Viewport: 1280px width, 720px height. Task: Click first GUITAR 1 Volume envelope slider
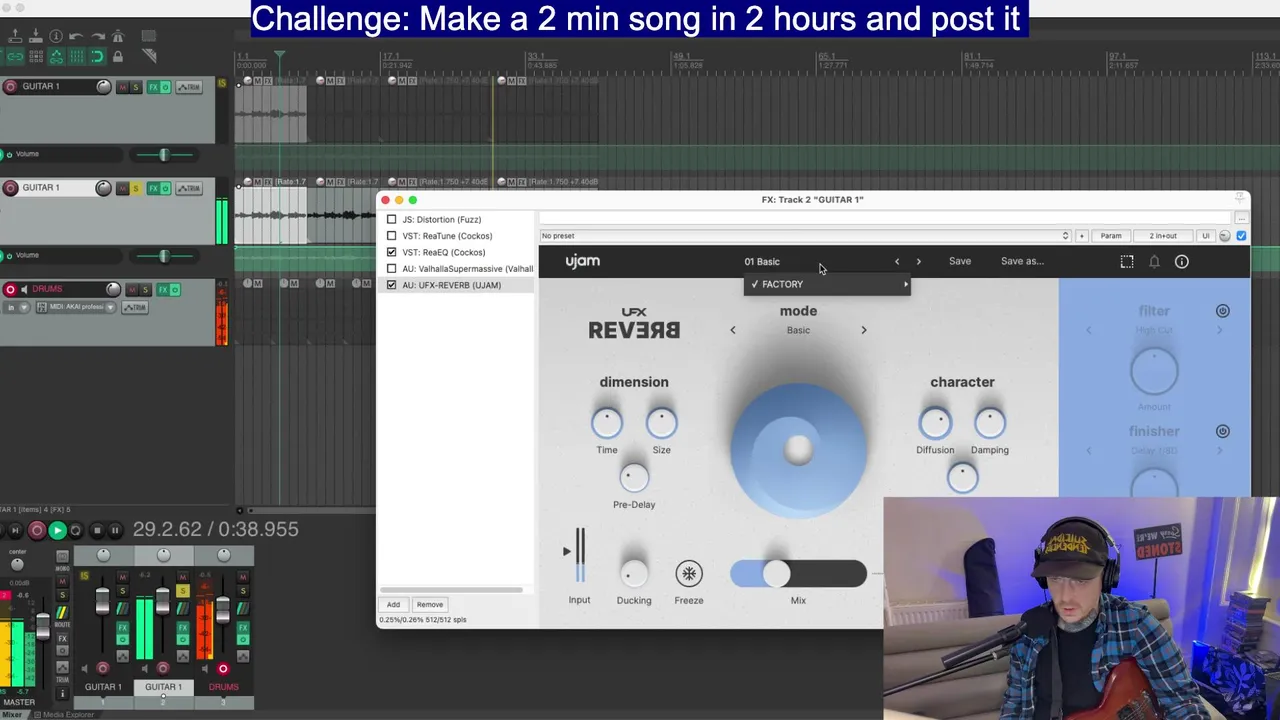[x=165, y=154]
